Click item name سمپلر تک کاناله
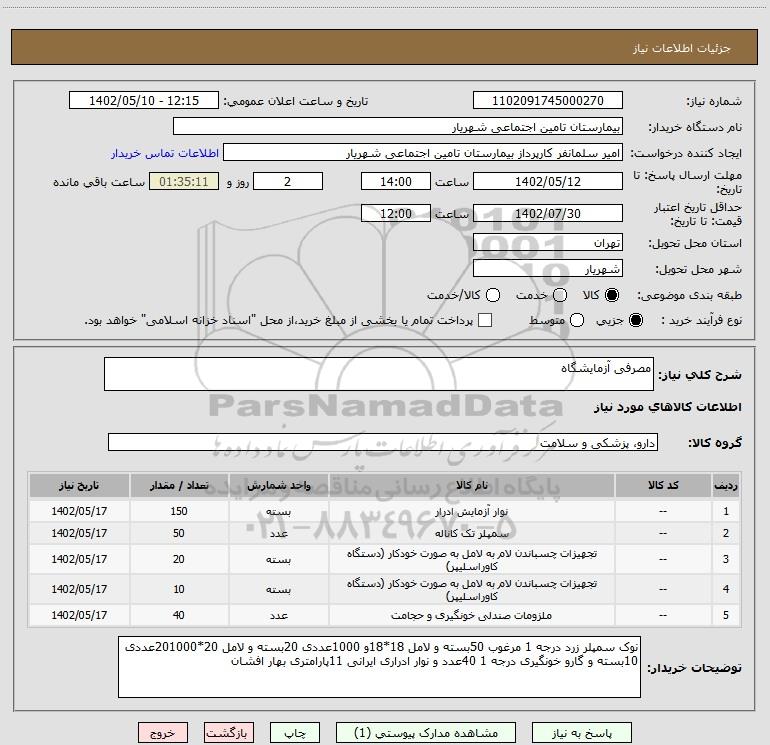Image resolution: width=770 pixels, height=745 pixels. coord(471,533)
